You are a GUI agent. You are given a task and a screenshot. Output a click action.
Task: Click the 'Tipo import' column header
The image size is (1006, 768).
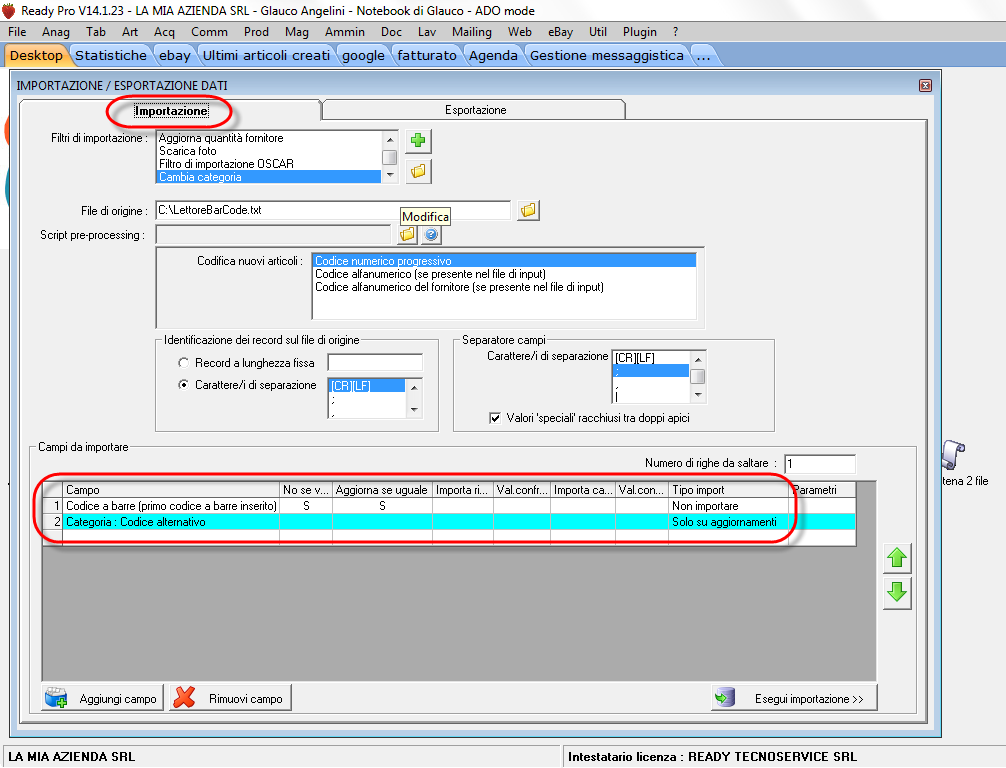tap(728, 490)
